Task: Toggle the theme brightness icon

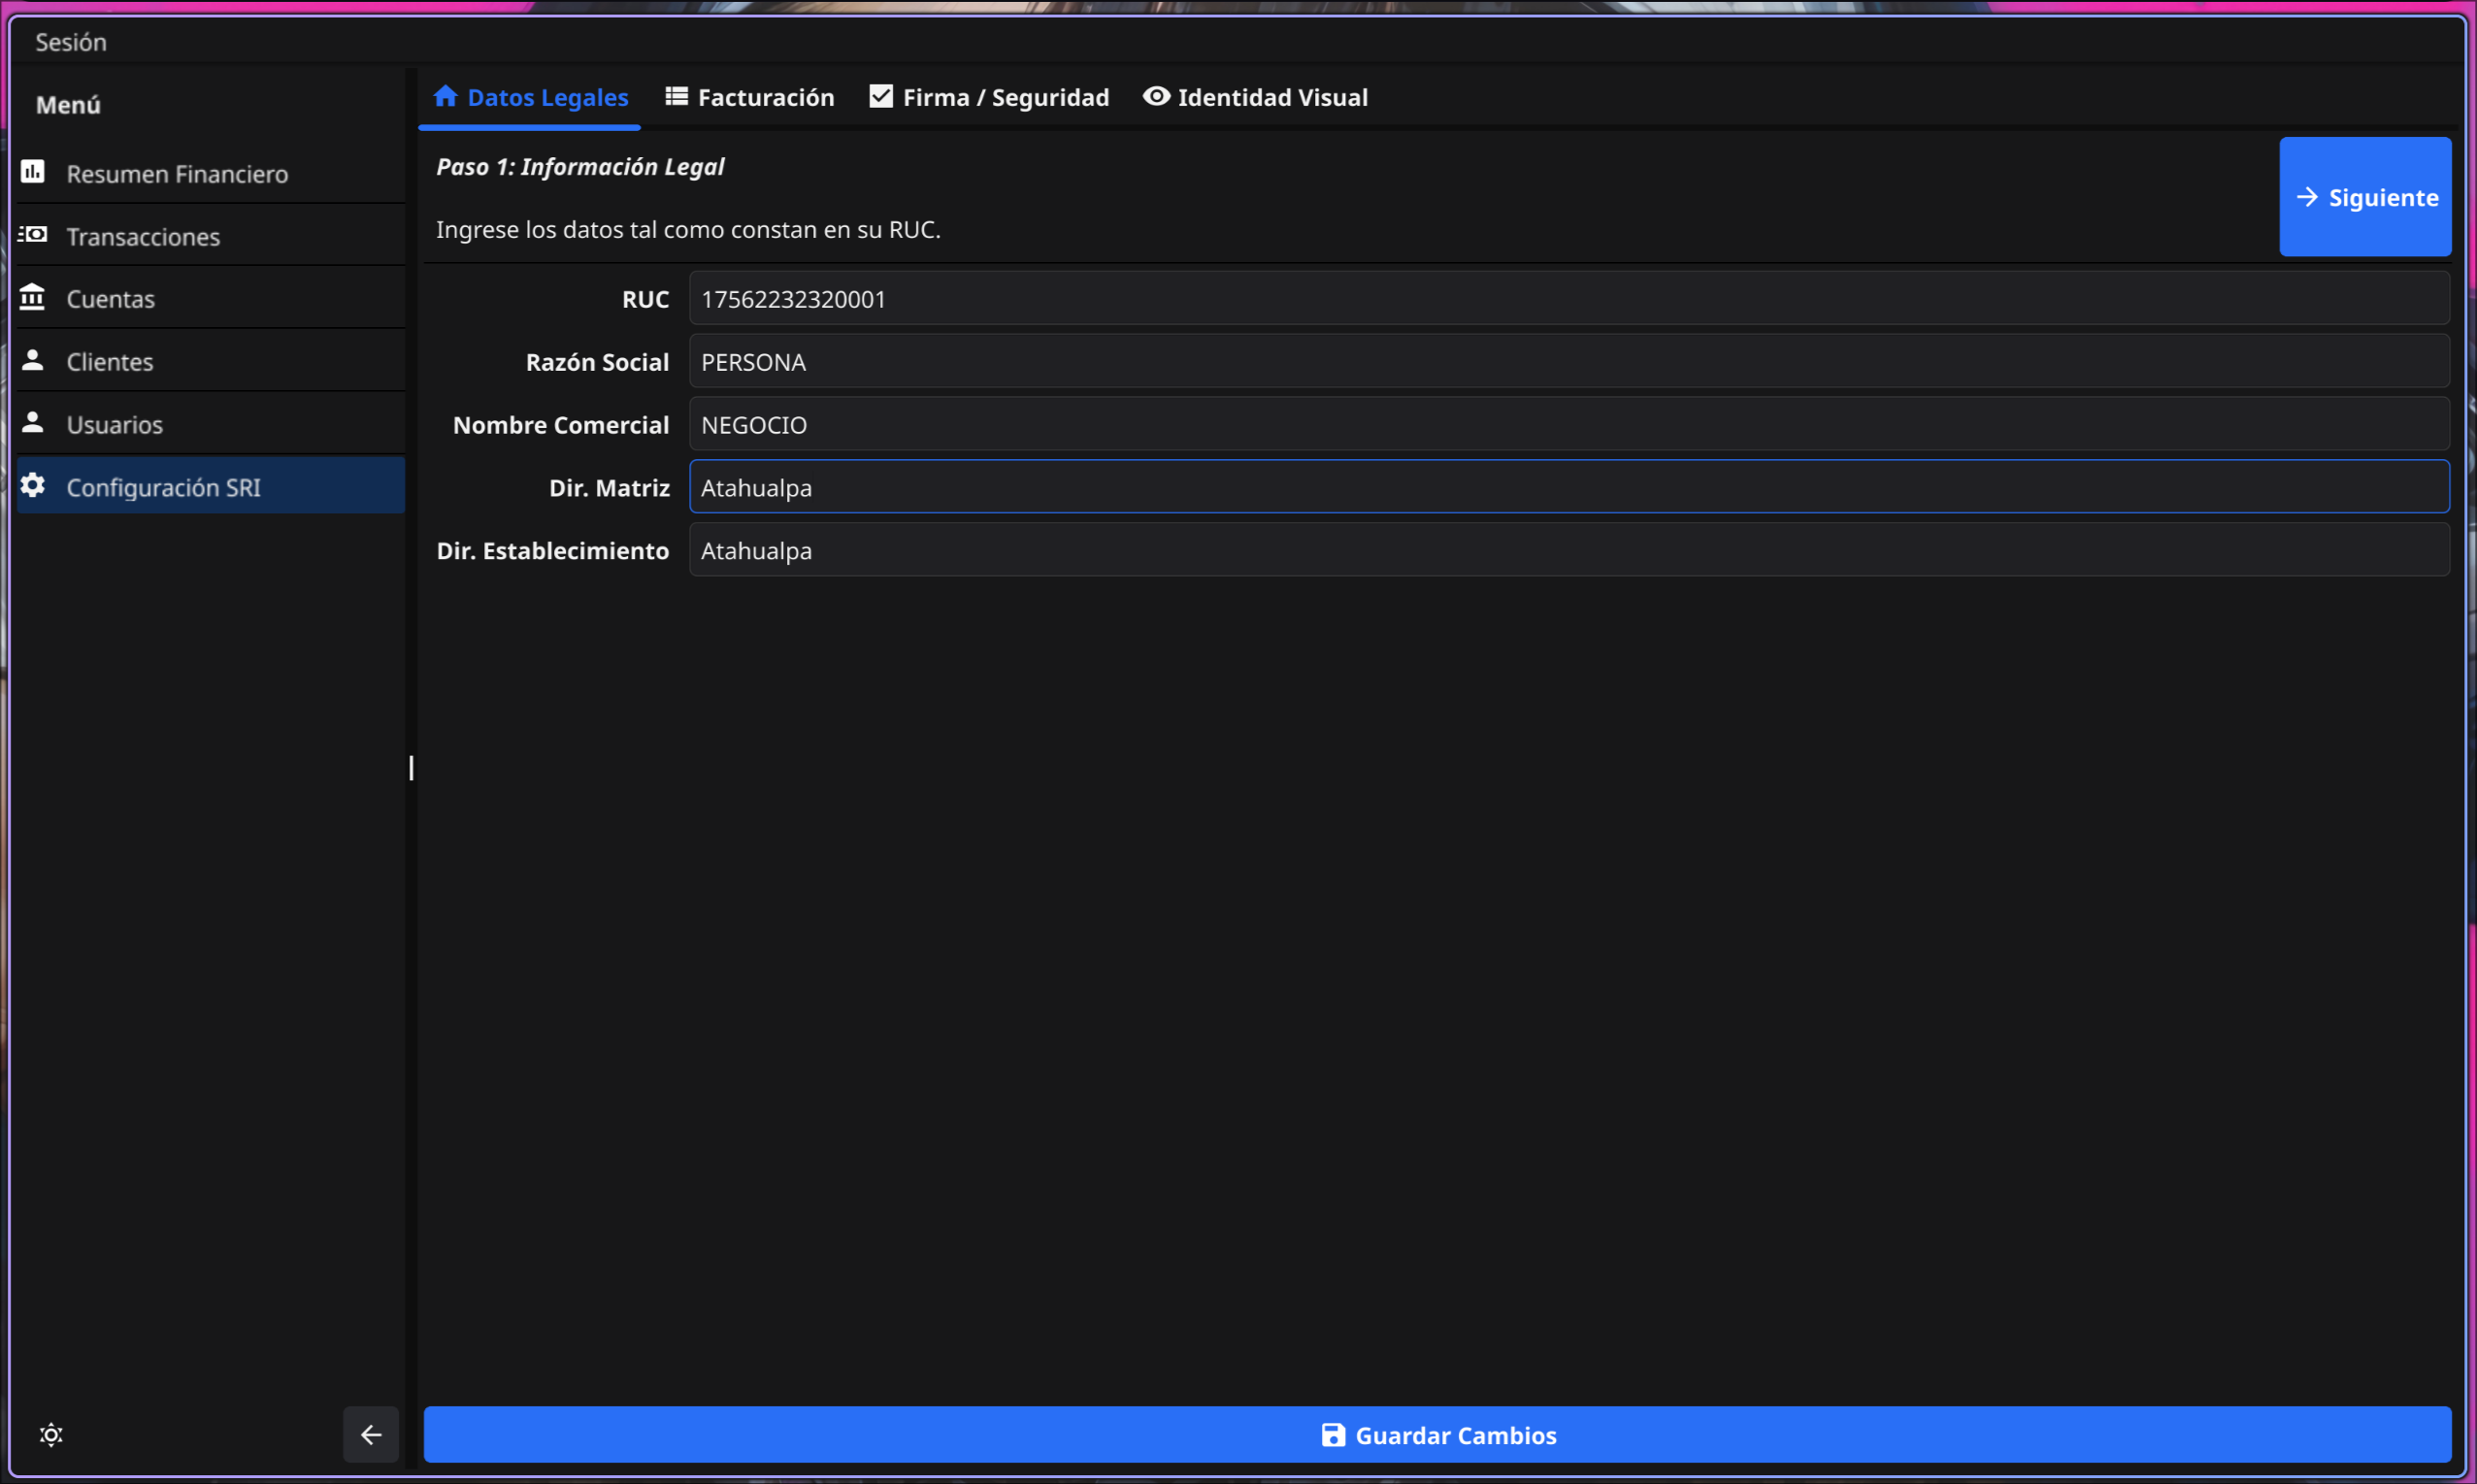Action: click(x=50, y=1434)
